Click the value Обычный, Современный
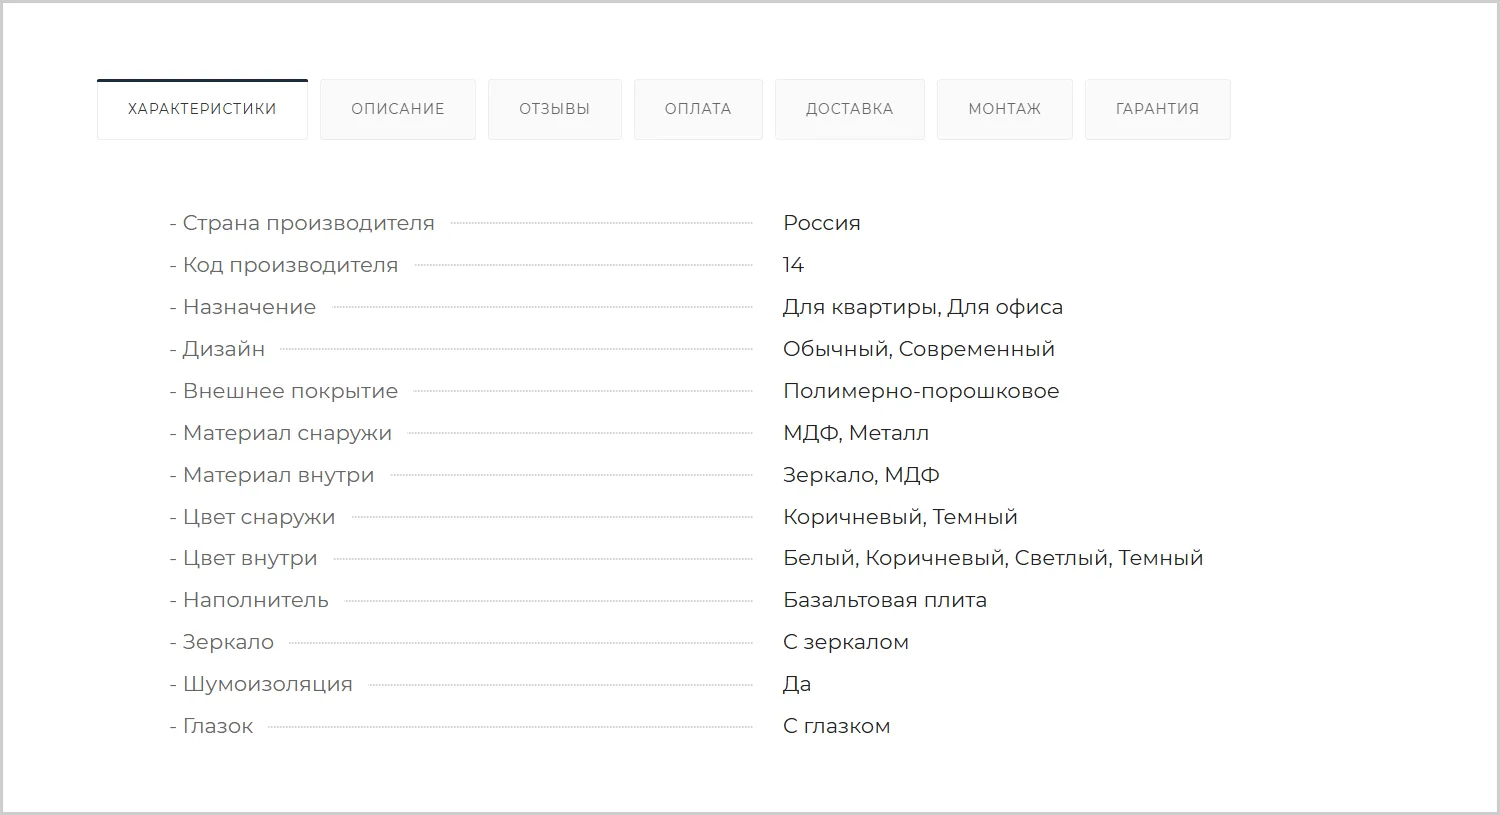The height and width of the screenshot is (815, 1500). pyautogui.click(x=919, y=349)
